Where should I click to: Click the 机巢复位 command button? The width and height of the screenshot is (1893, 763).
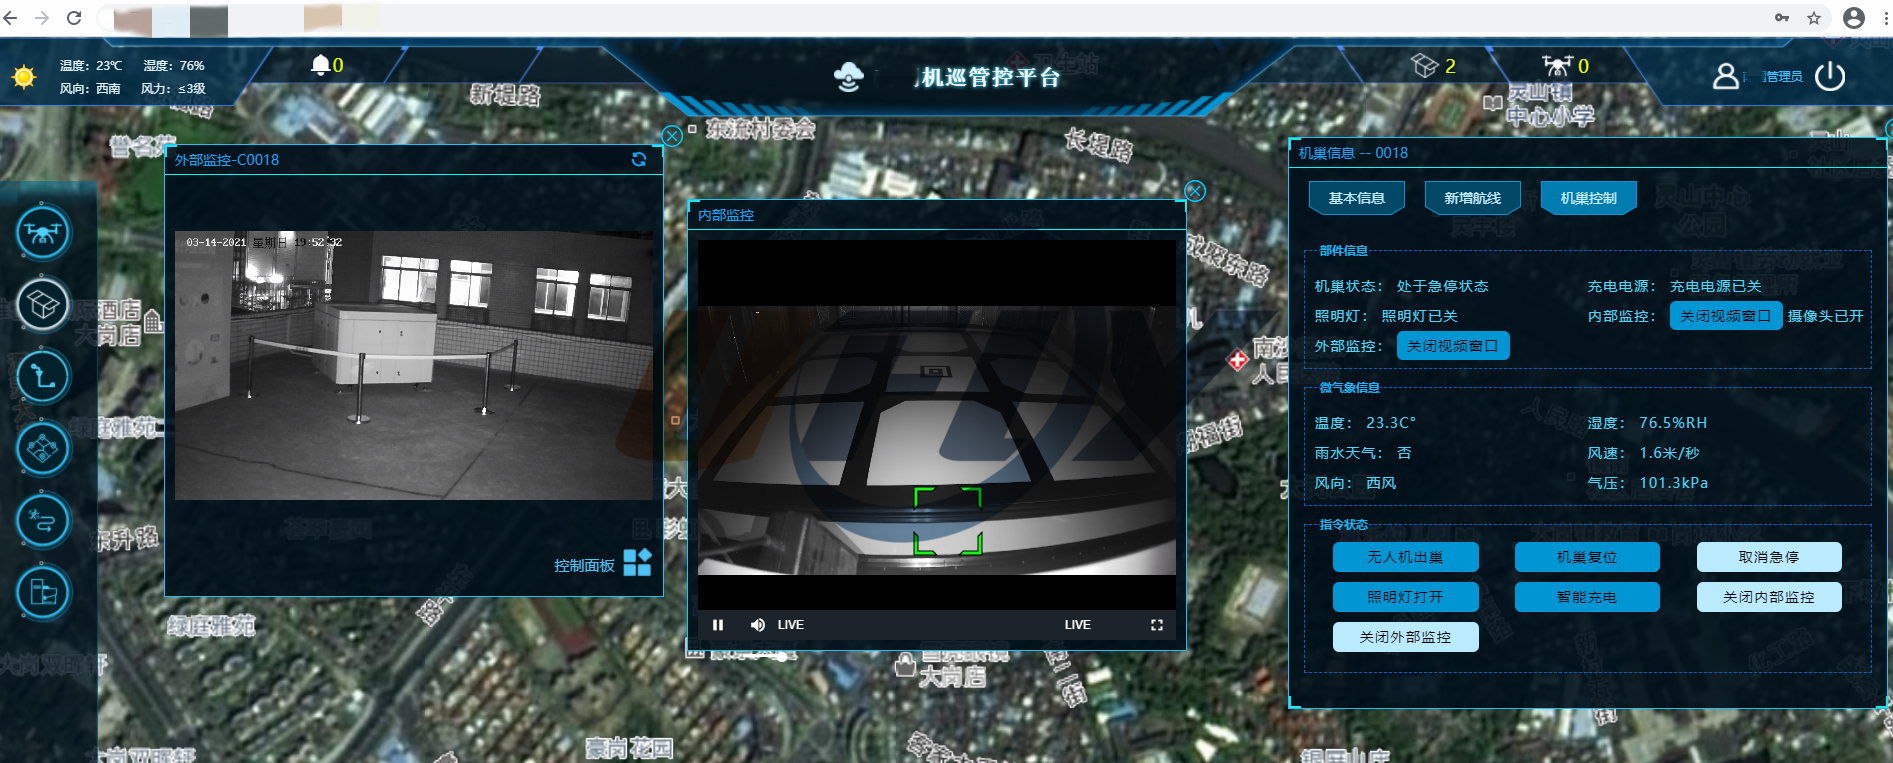[1587, 557]
